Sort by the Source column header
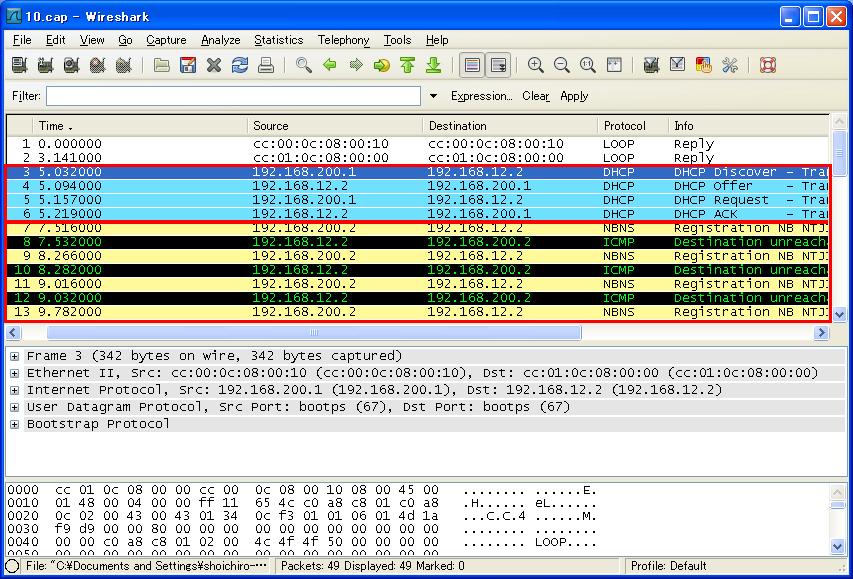 pos(335,126)
